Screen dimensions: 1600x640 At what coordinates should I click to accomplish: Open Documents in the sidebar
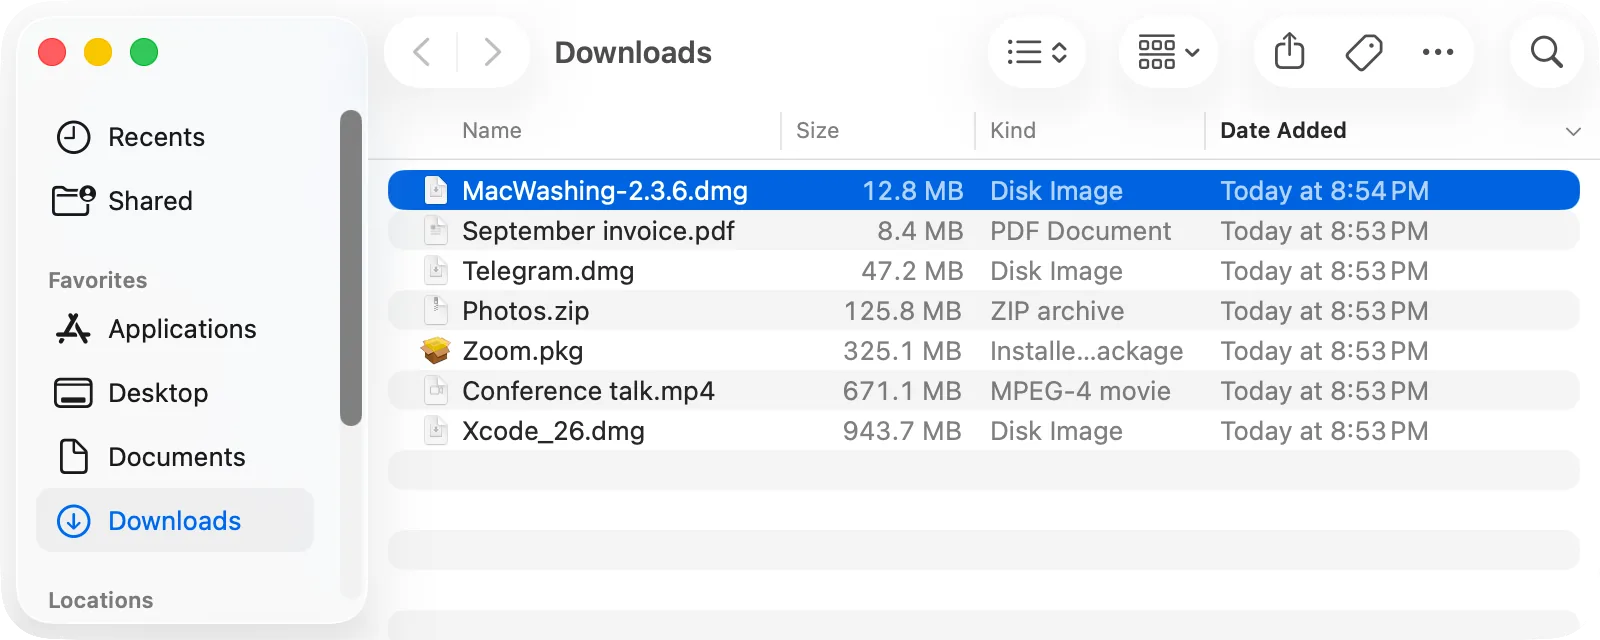[x=175, y=457]
